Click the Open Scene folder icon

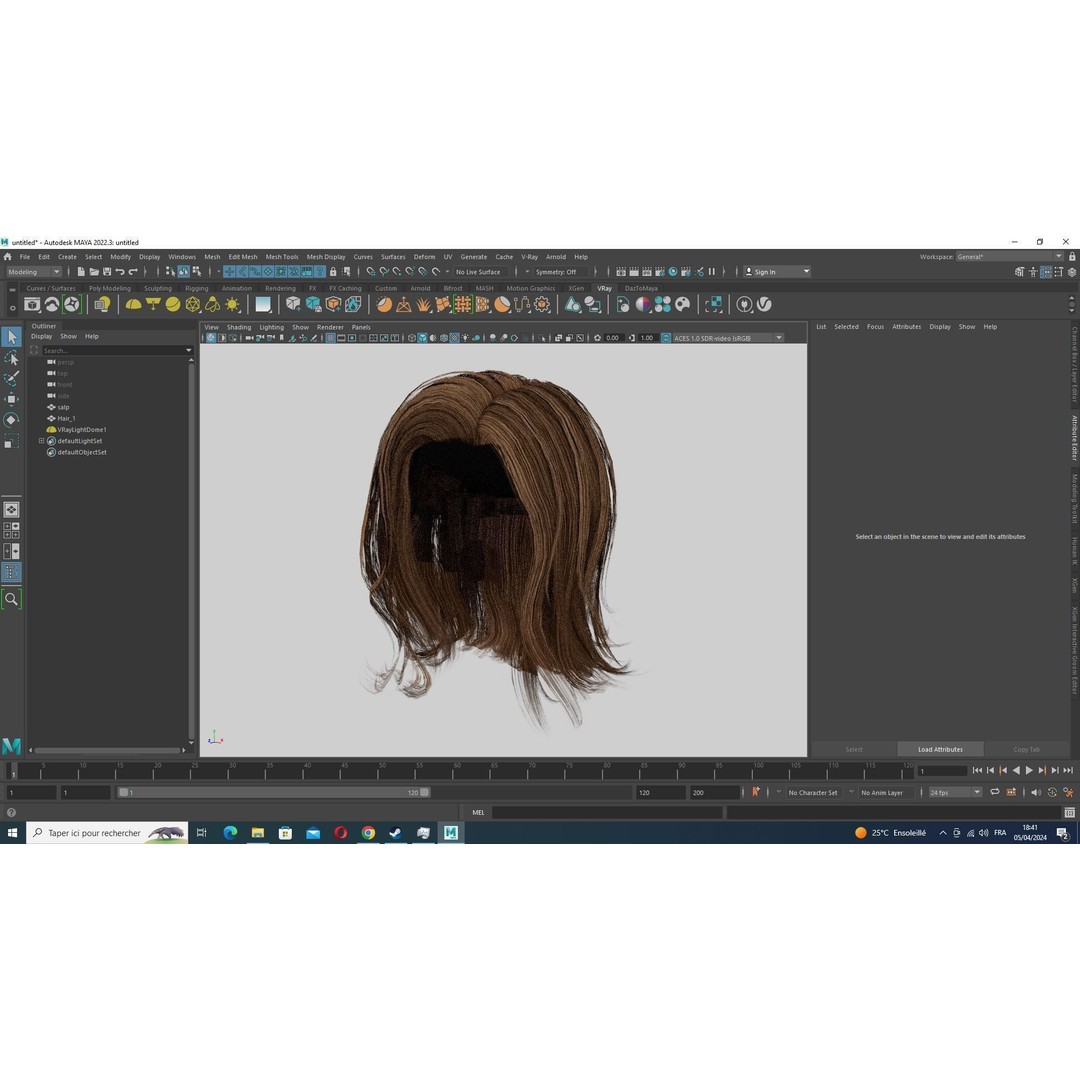(94, 272)
